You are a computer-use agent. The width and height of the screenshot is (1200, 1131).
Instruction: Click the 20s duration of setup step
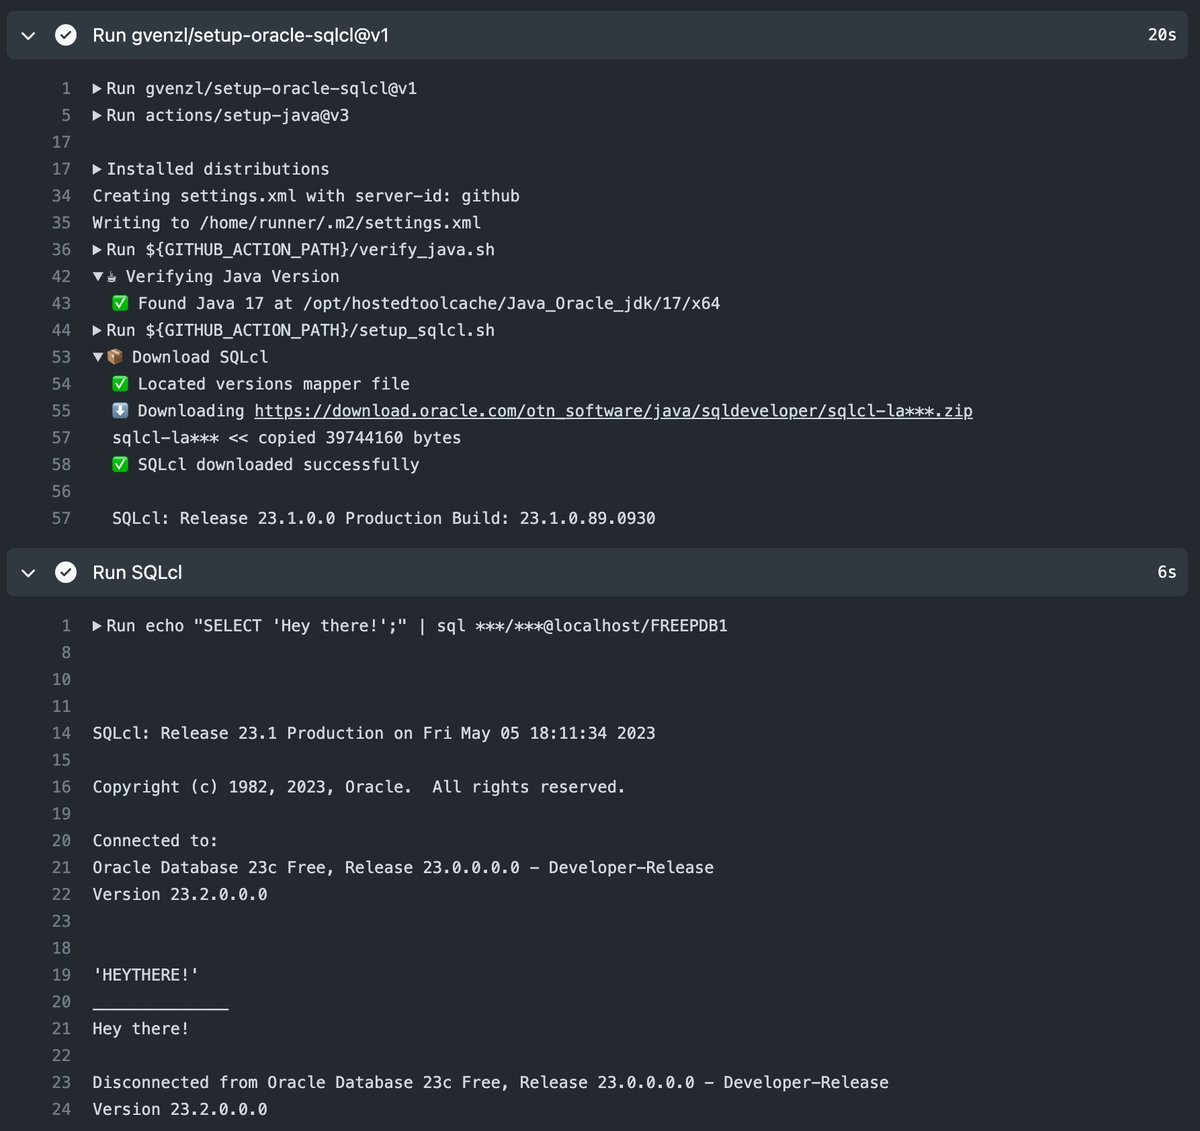click(x=1162, y=35)
